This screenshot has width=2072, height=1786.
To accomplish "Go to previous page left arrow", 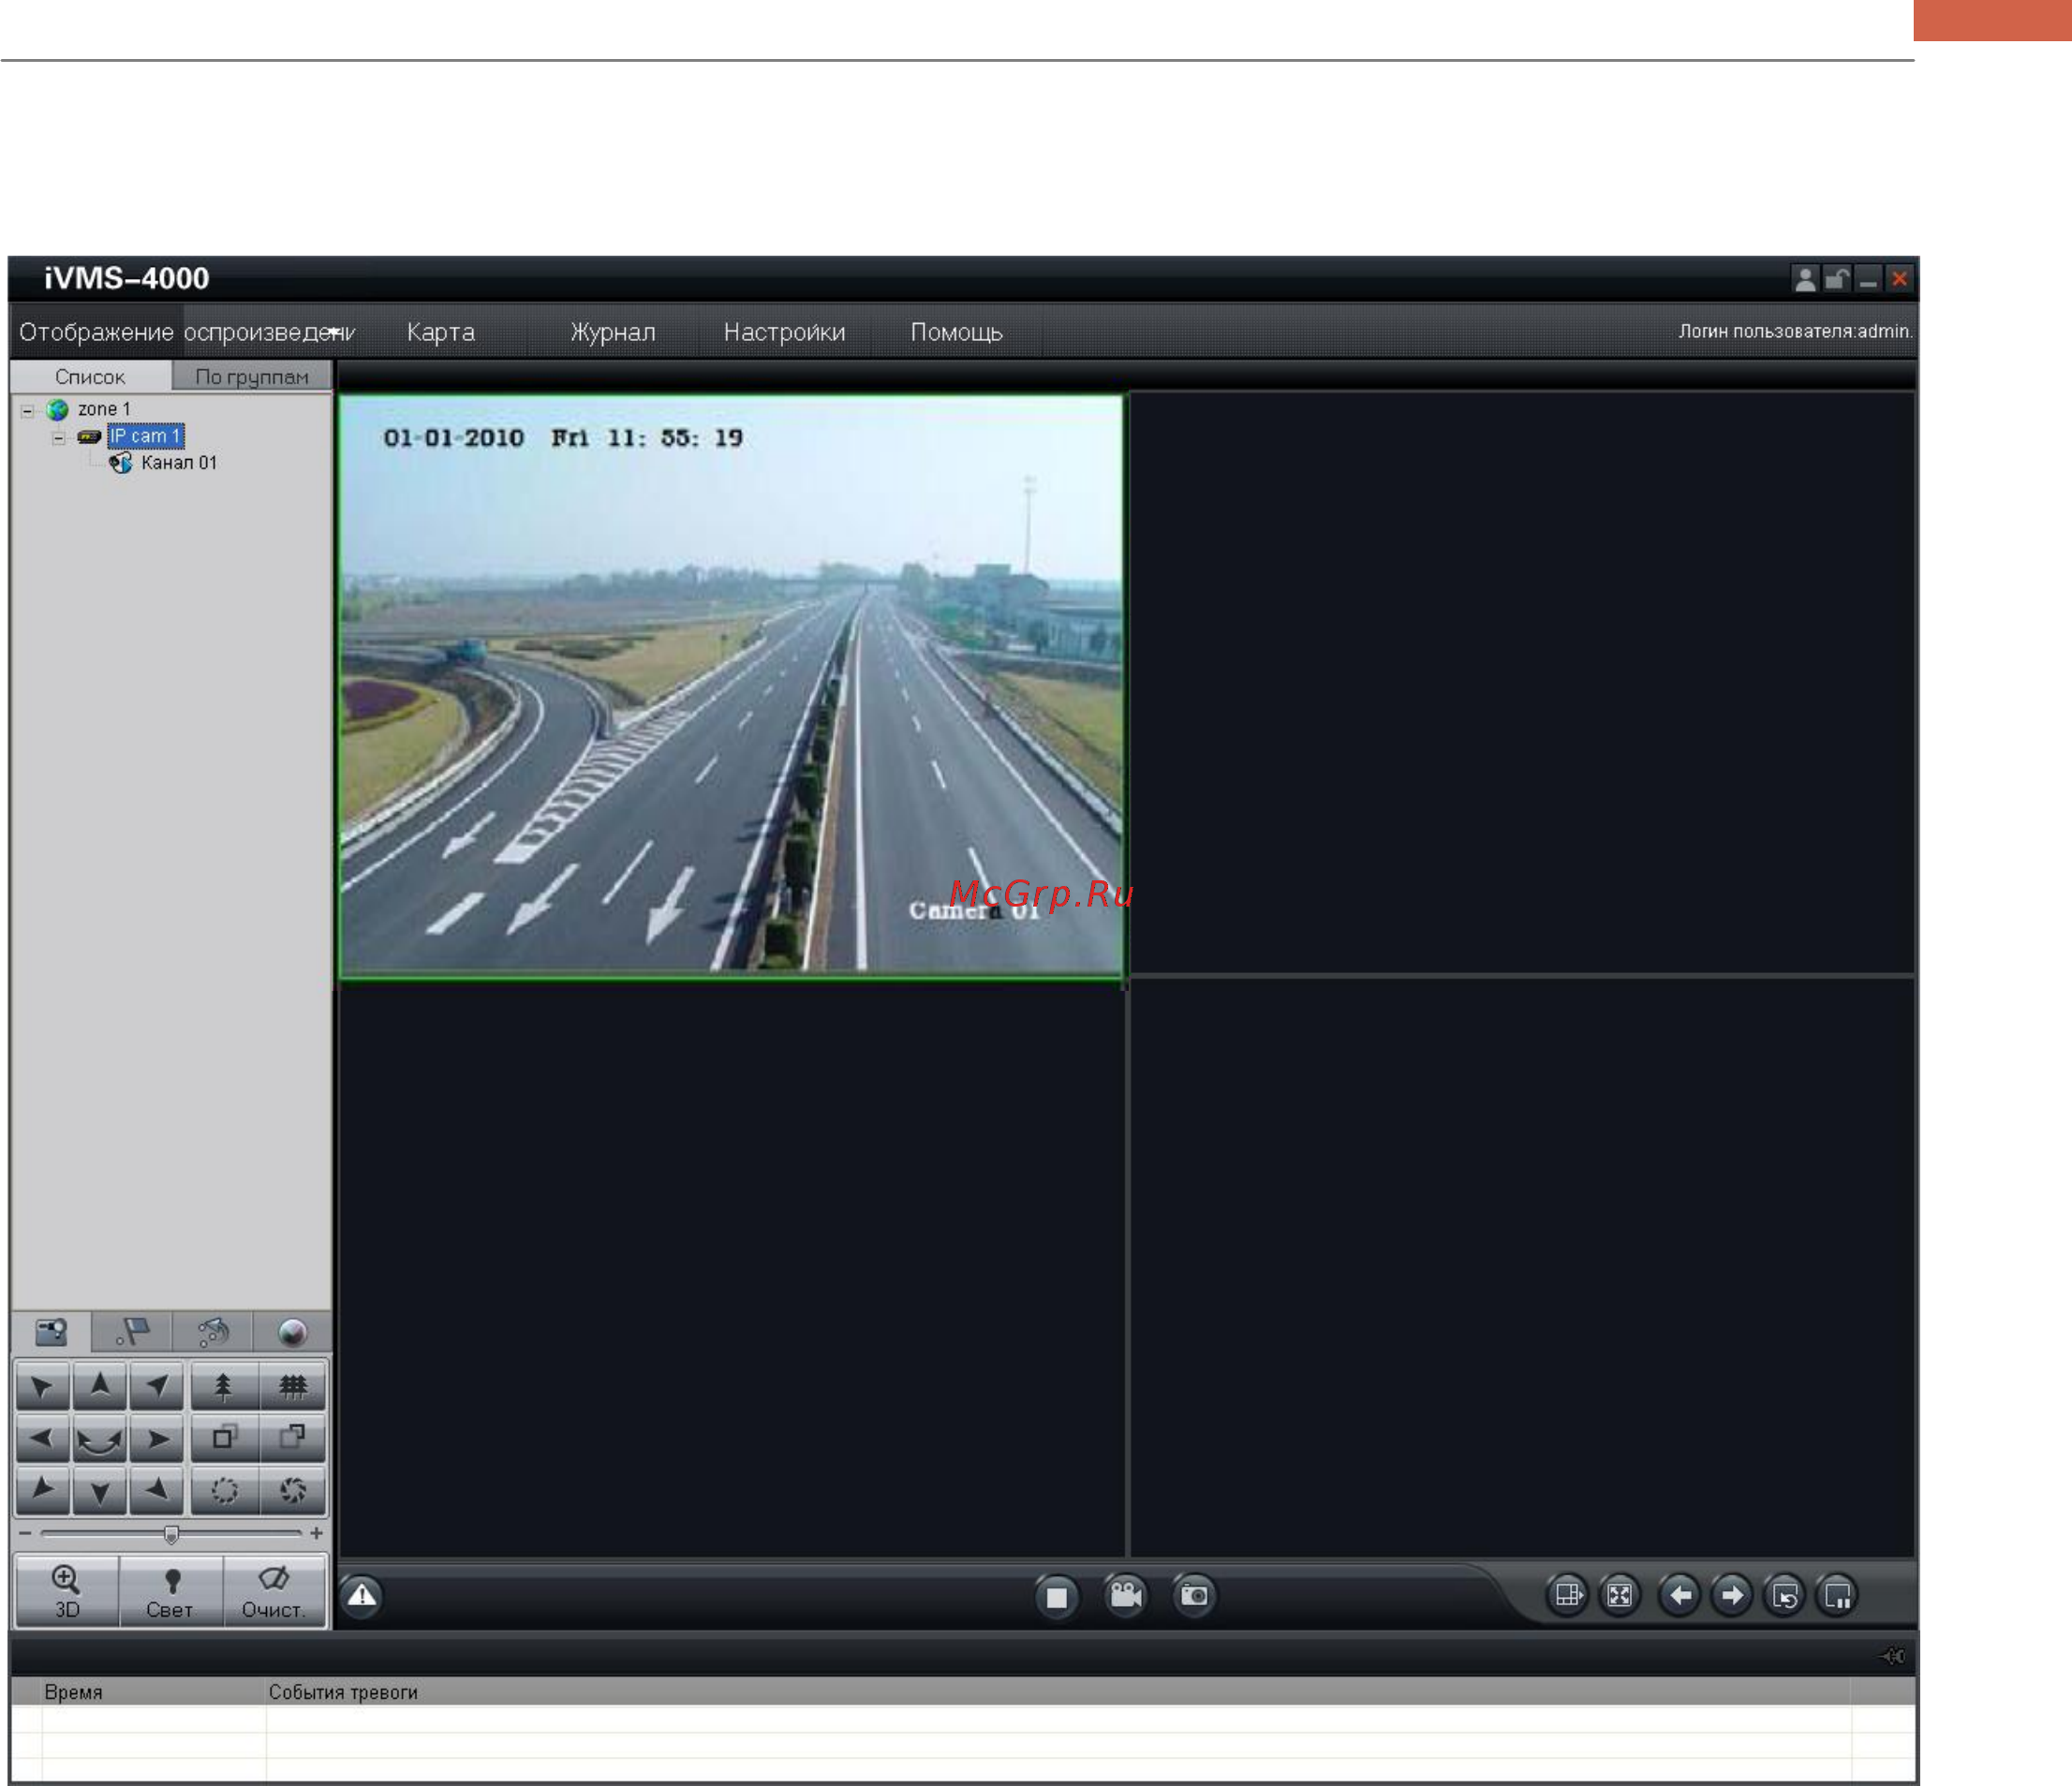I will [1680, 1595].
